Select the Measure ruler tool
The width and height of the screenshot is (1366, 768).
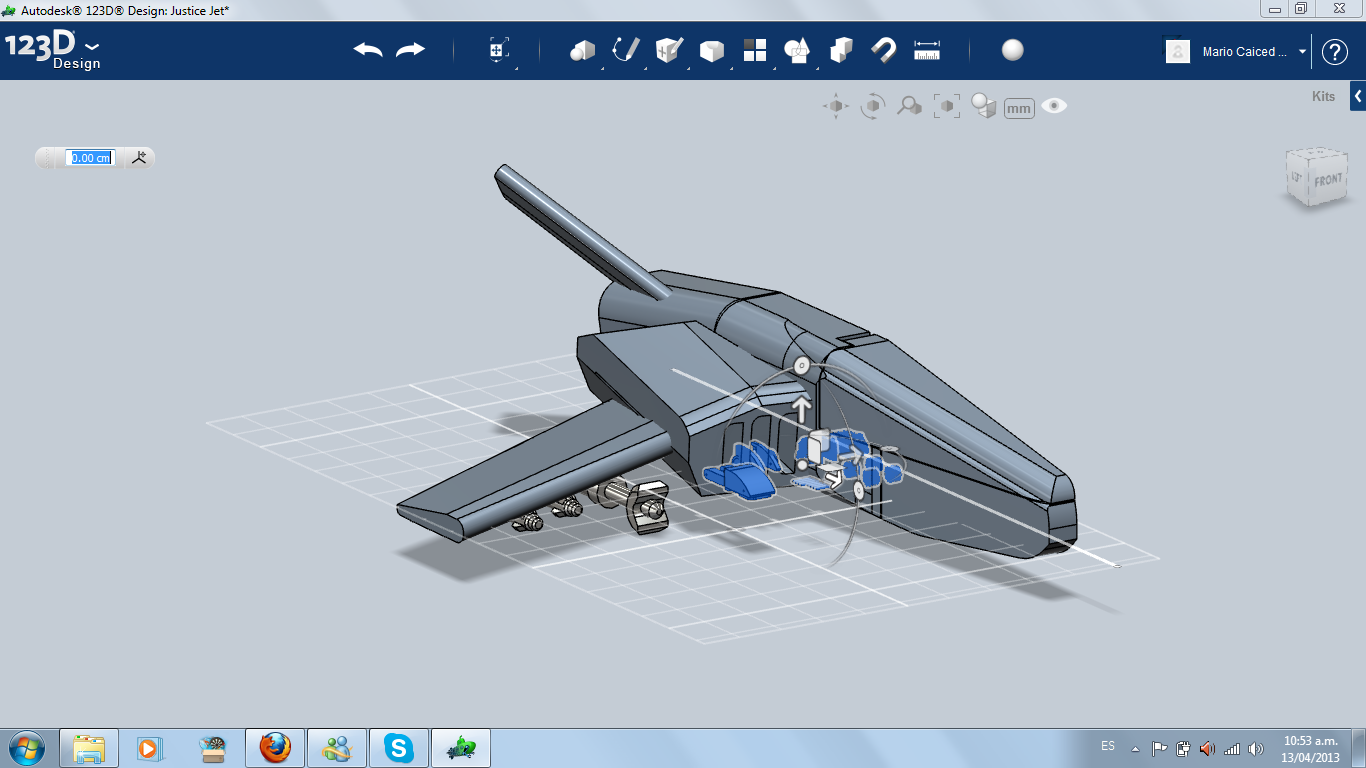927,51
